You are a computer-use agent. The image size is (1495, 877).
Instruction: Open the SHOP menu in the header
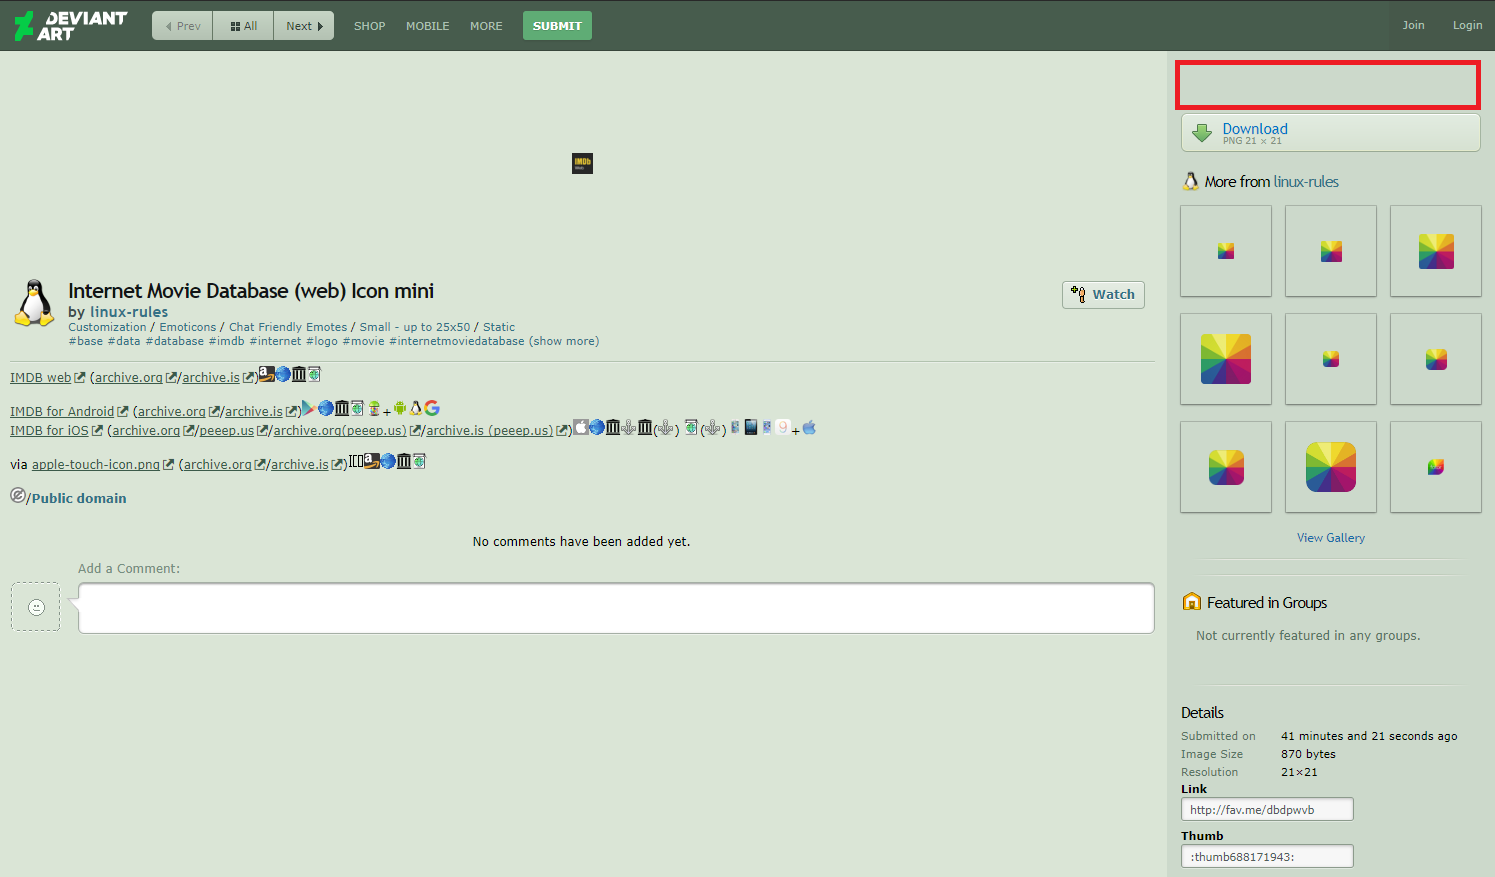[369, 26]
